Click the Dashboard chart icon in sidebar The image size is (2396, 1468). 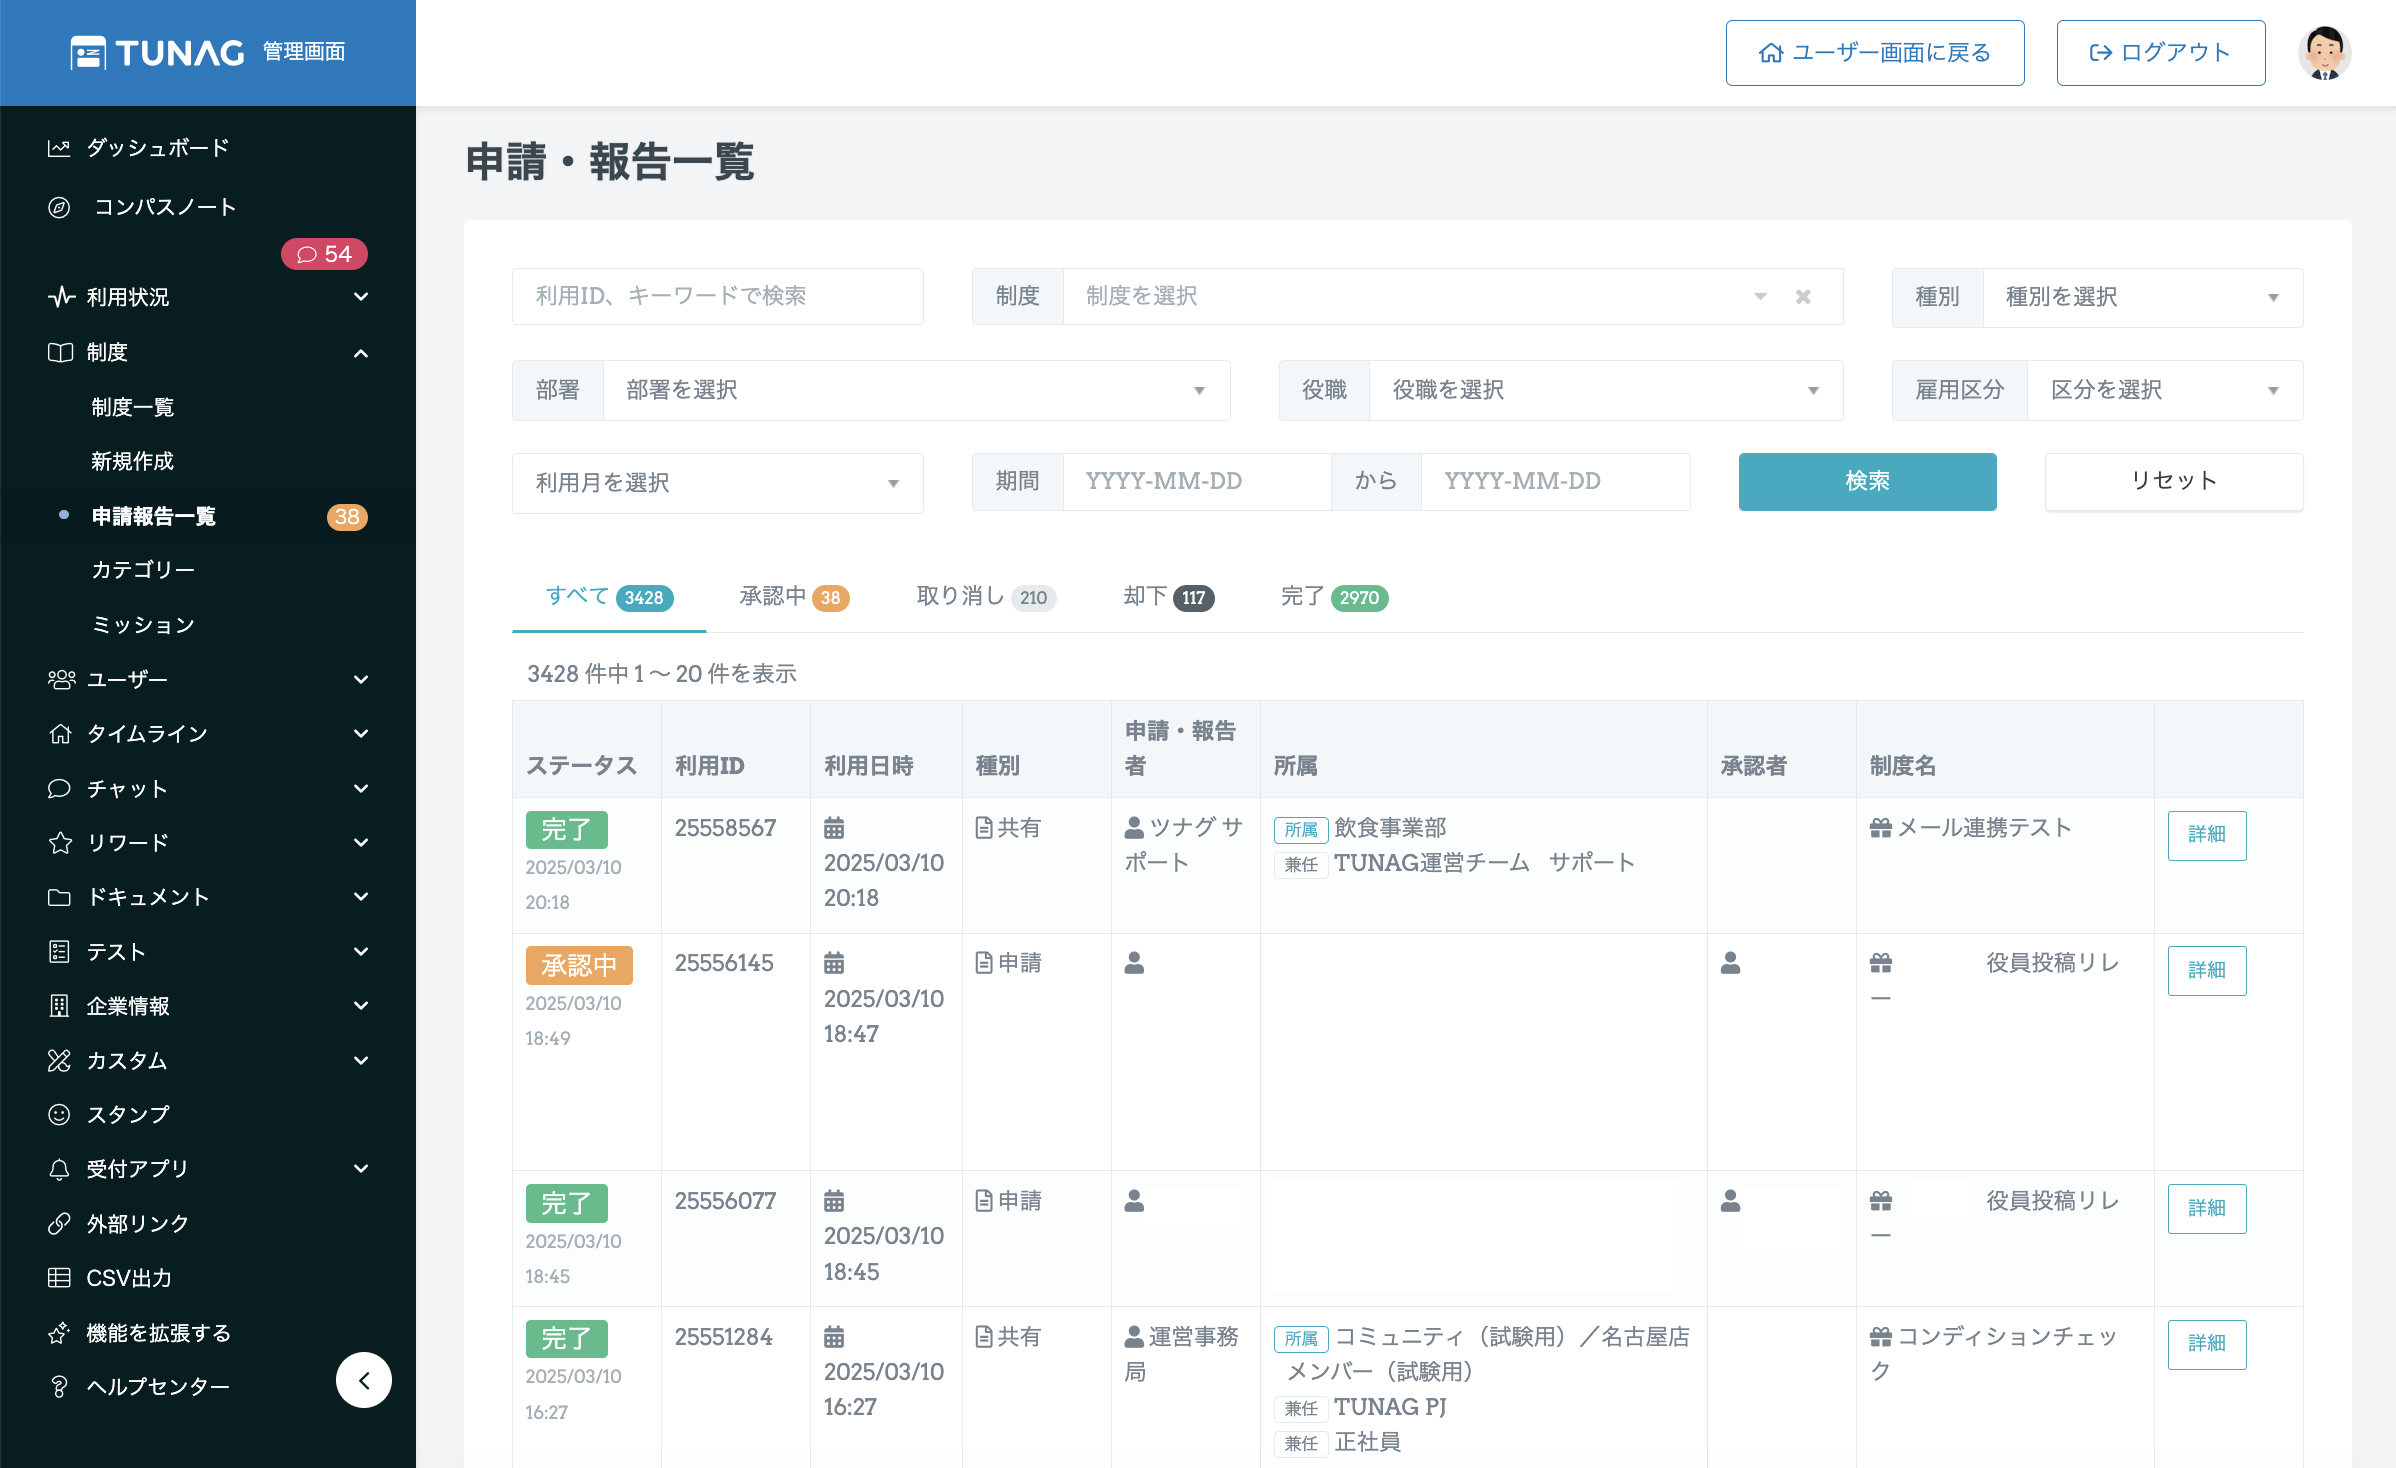59,148
